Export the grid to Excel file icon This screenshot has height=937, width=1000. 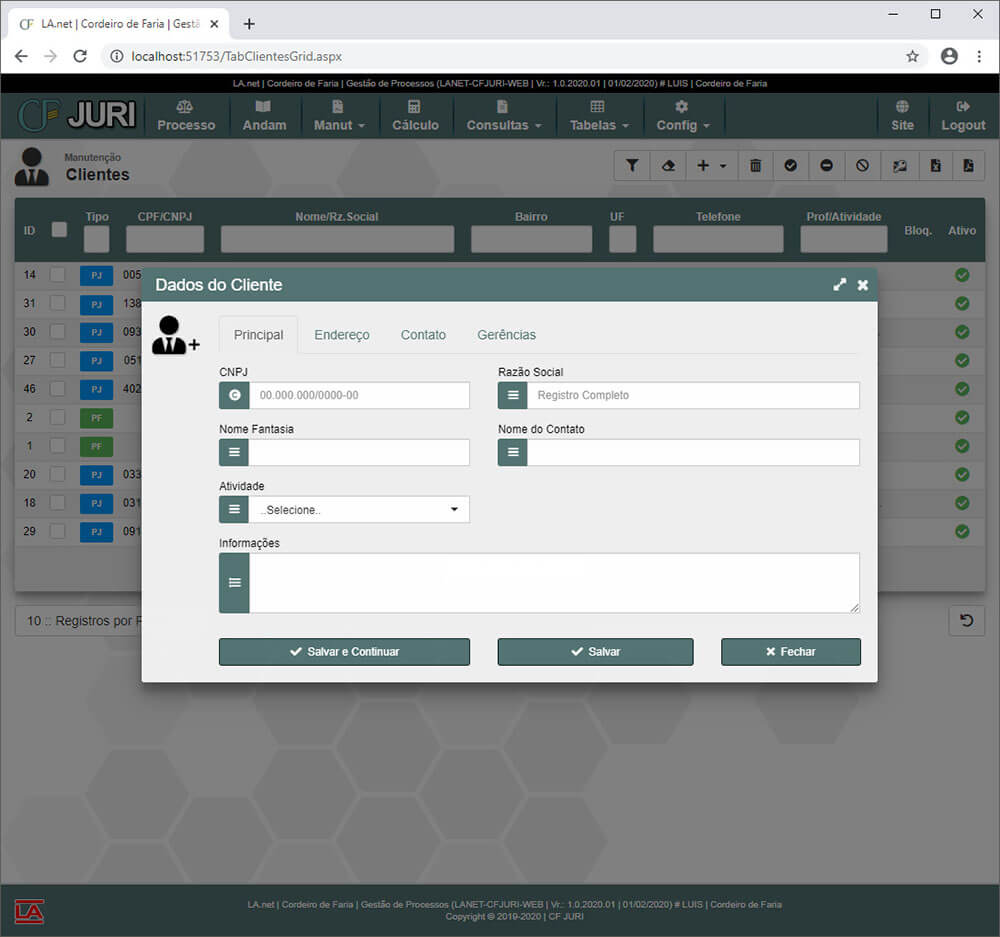(935, 166)
